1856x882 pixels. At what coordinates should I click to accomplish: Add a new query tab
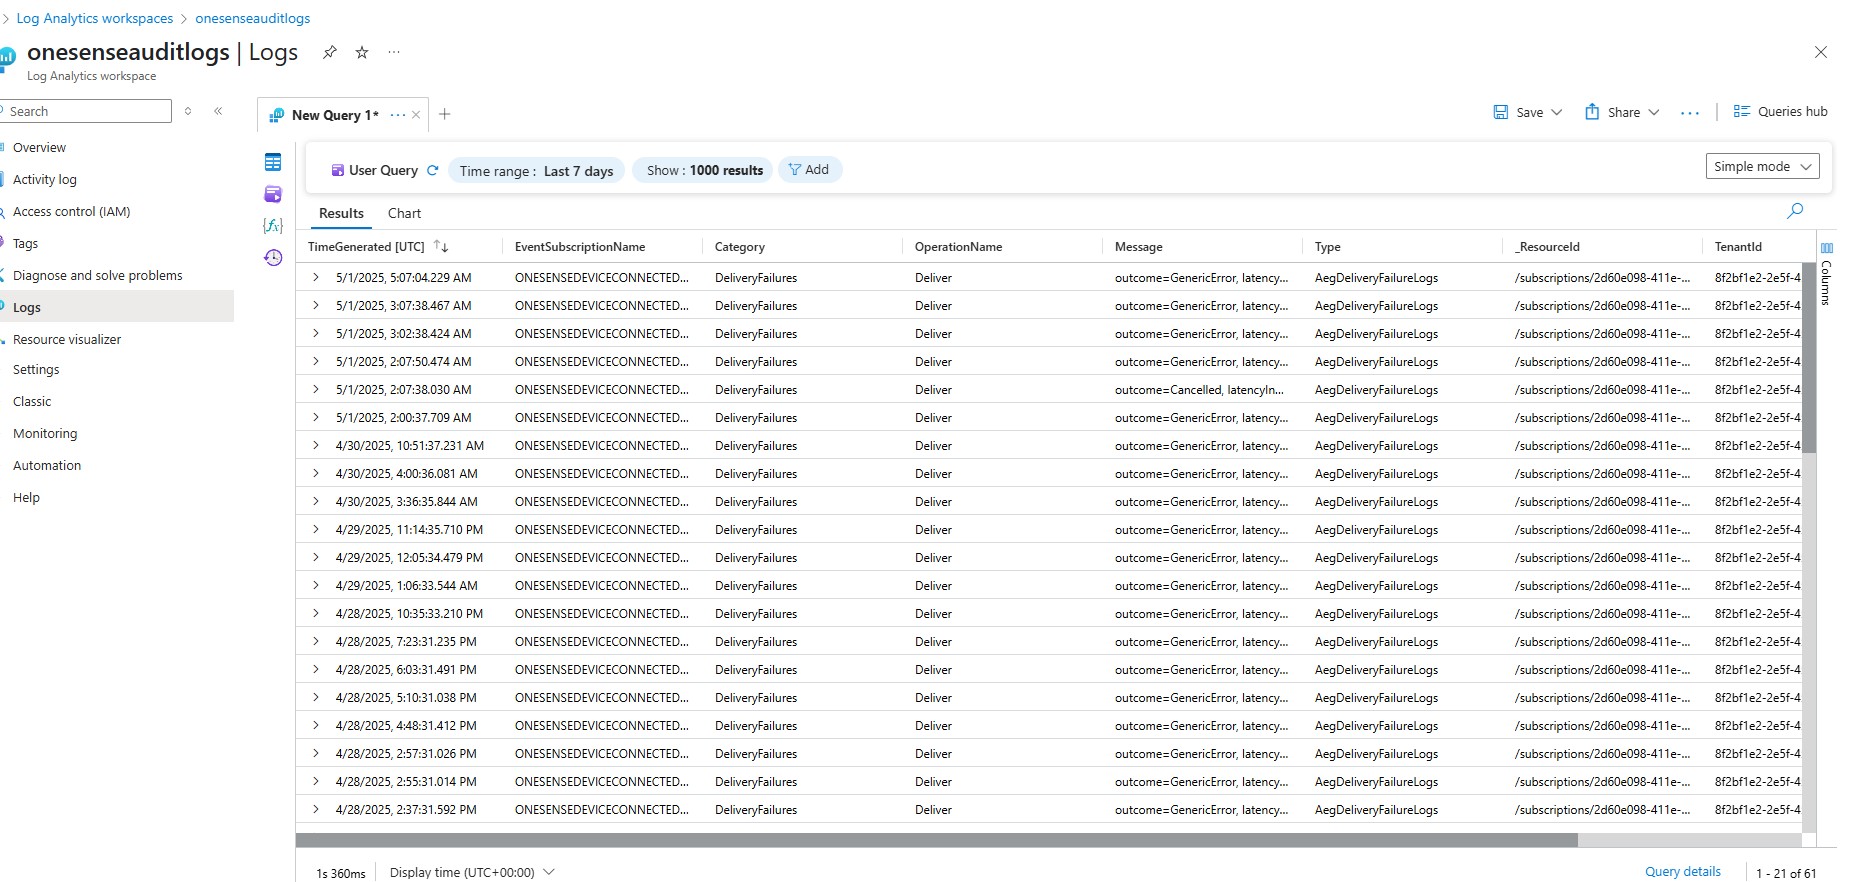coord(445,114)
